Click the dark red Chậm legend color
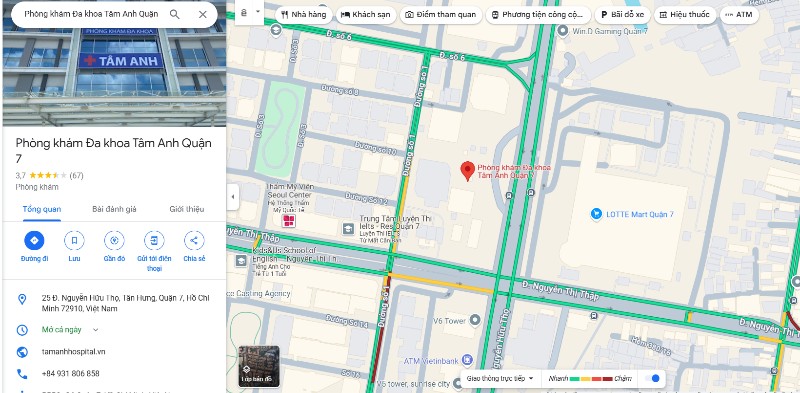Viewport: 800px width, 393px height. pos(607,379)
